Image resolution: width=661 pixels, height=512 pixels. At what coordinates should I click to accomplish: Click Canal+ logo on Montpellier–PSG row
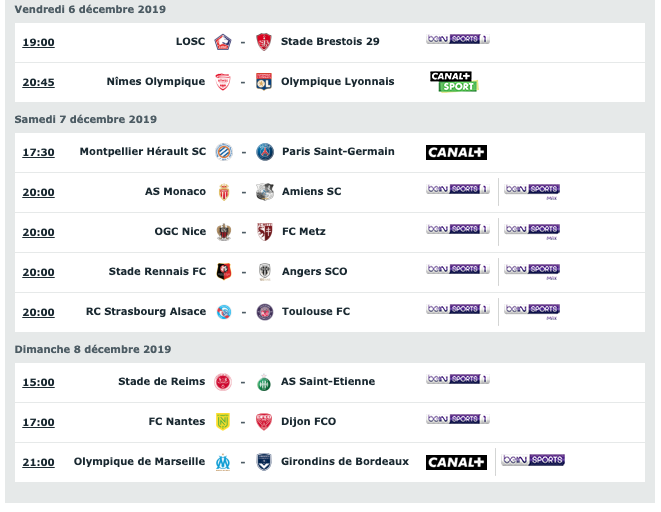pyautogui.click(x=456, y=152)
